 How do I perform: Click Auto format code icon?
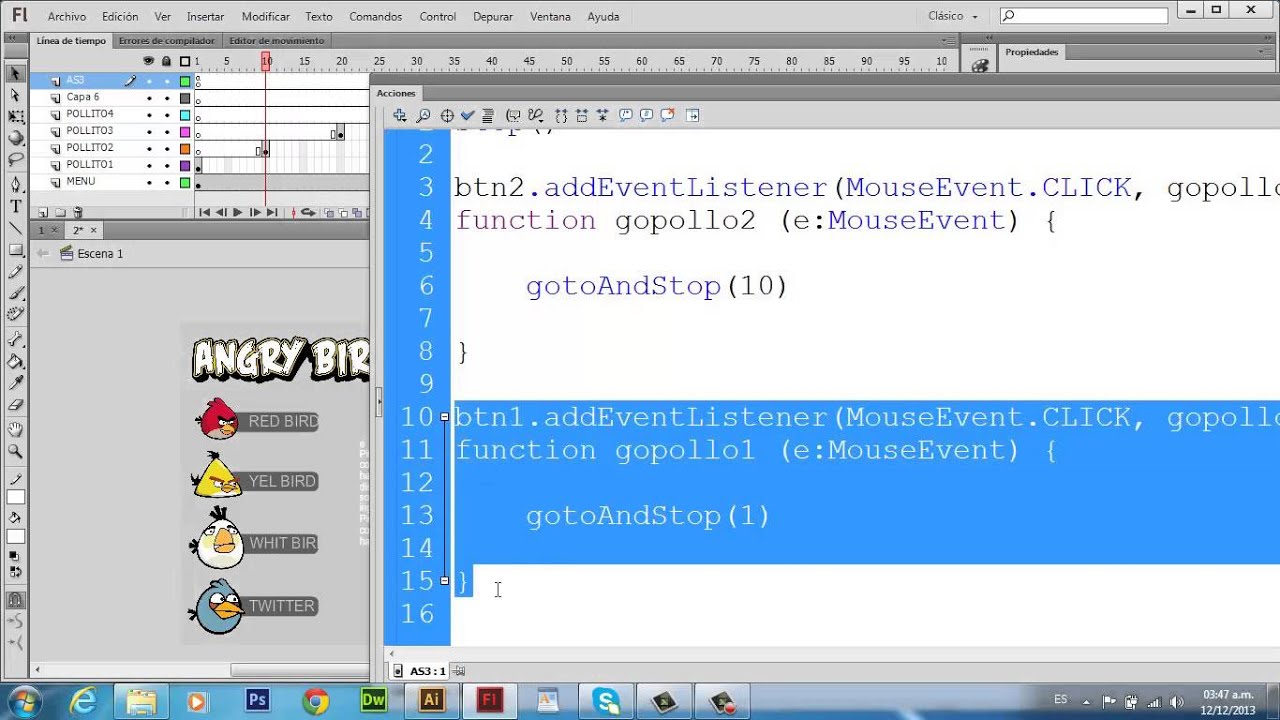(x=488, y=115)
